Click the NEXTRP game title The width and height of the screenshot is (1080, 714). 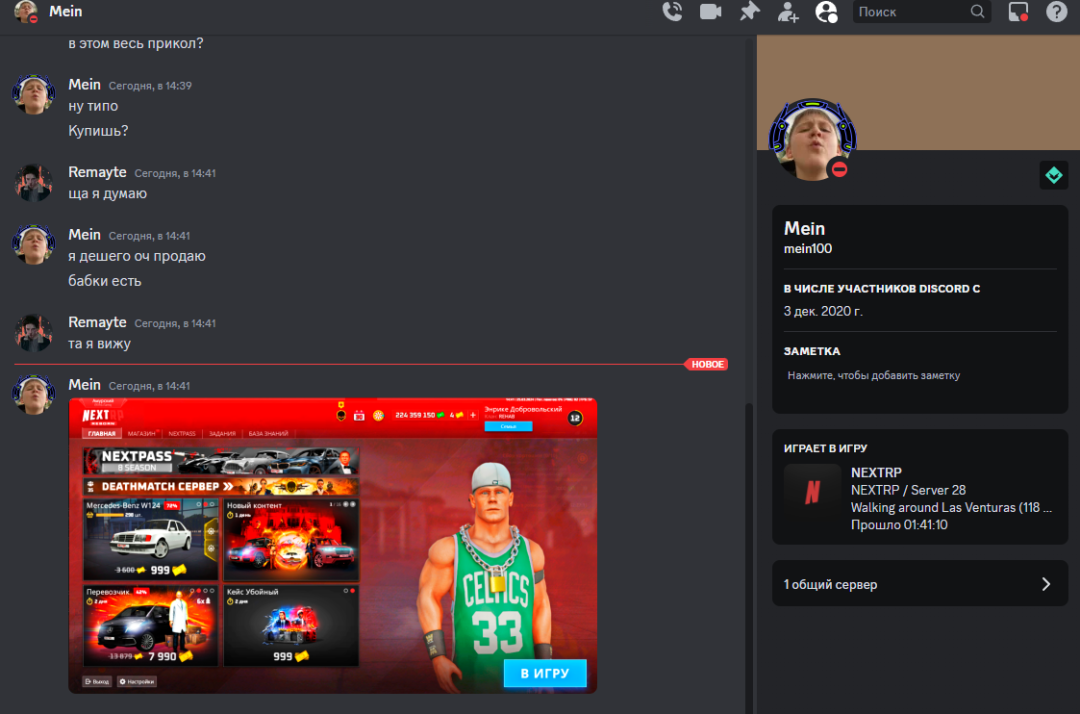point(876,472)
